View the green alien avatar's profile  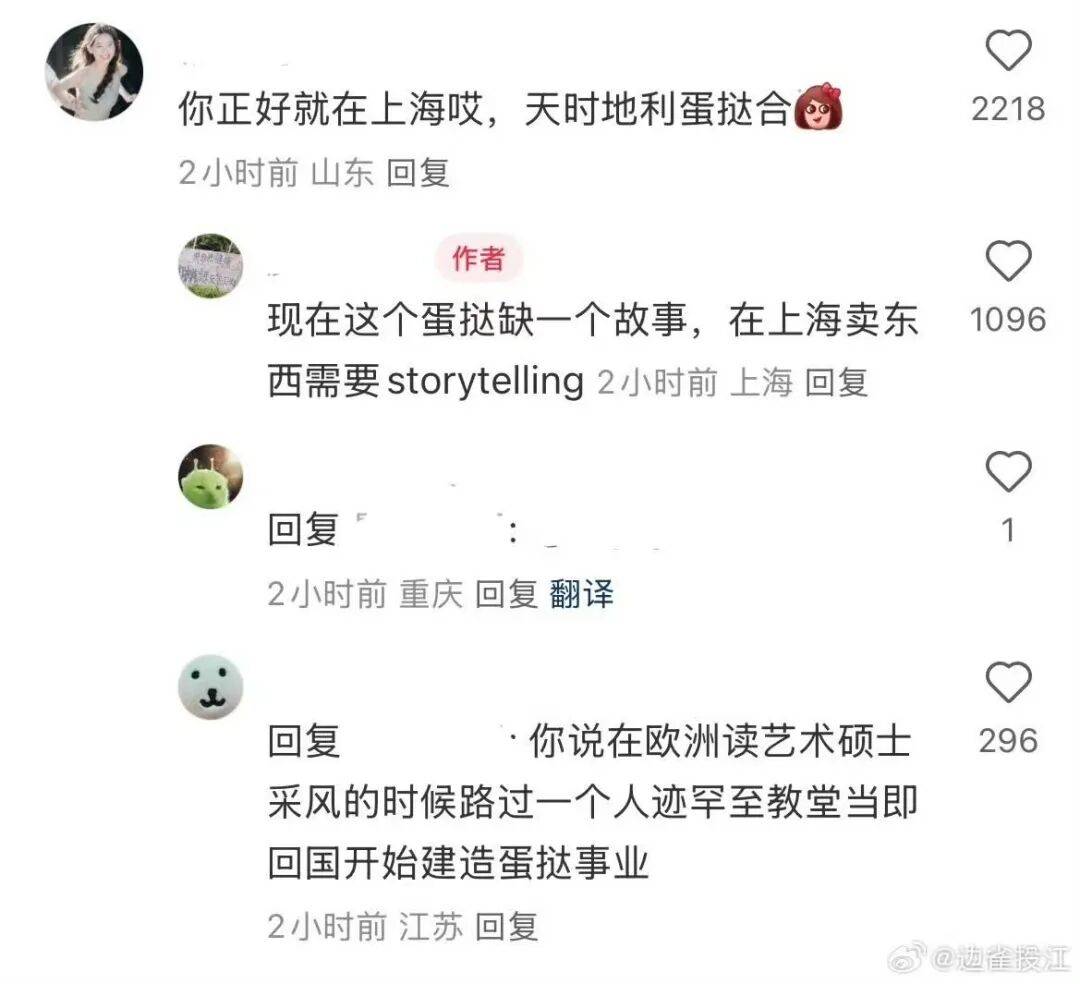[210, 477]
